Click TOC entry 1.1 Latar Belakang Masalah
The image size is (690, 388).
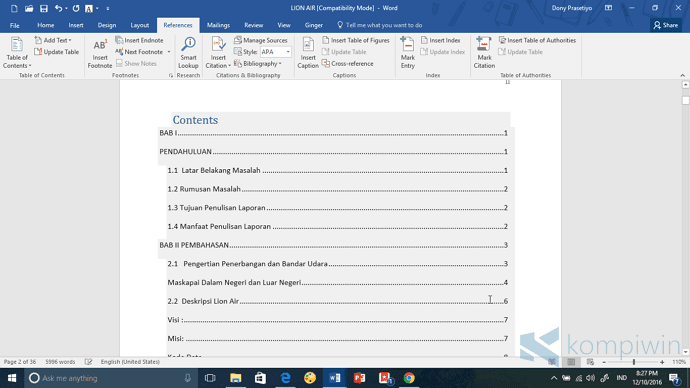coord(337,170)
